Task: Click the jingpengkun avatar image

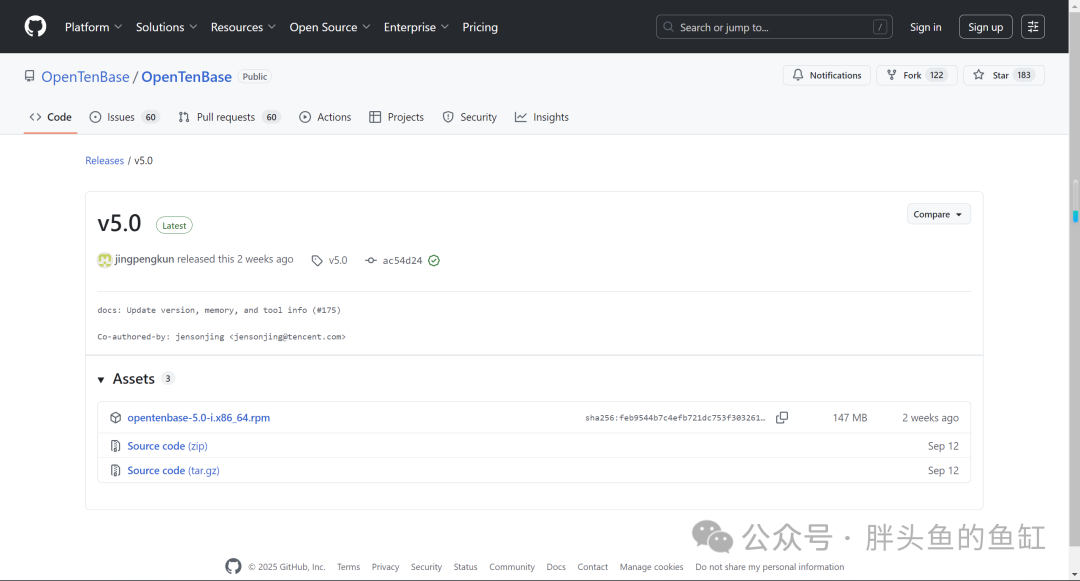Action: 105,260
